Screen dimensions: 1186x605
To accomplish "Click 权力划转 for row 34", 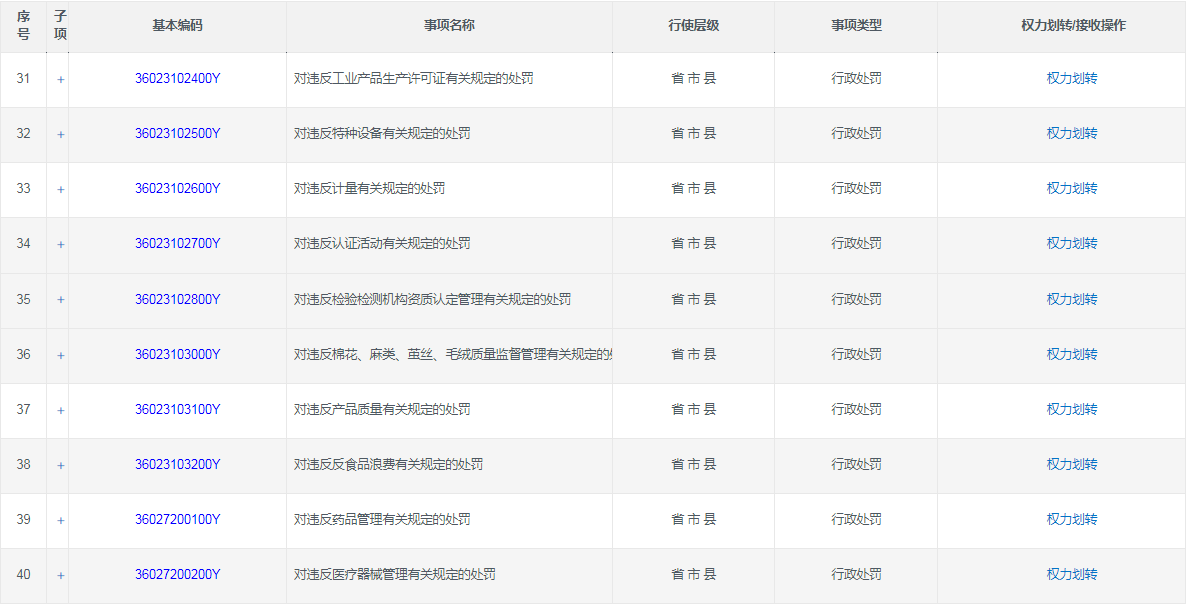I will tap(1071, 243).
